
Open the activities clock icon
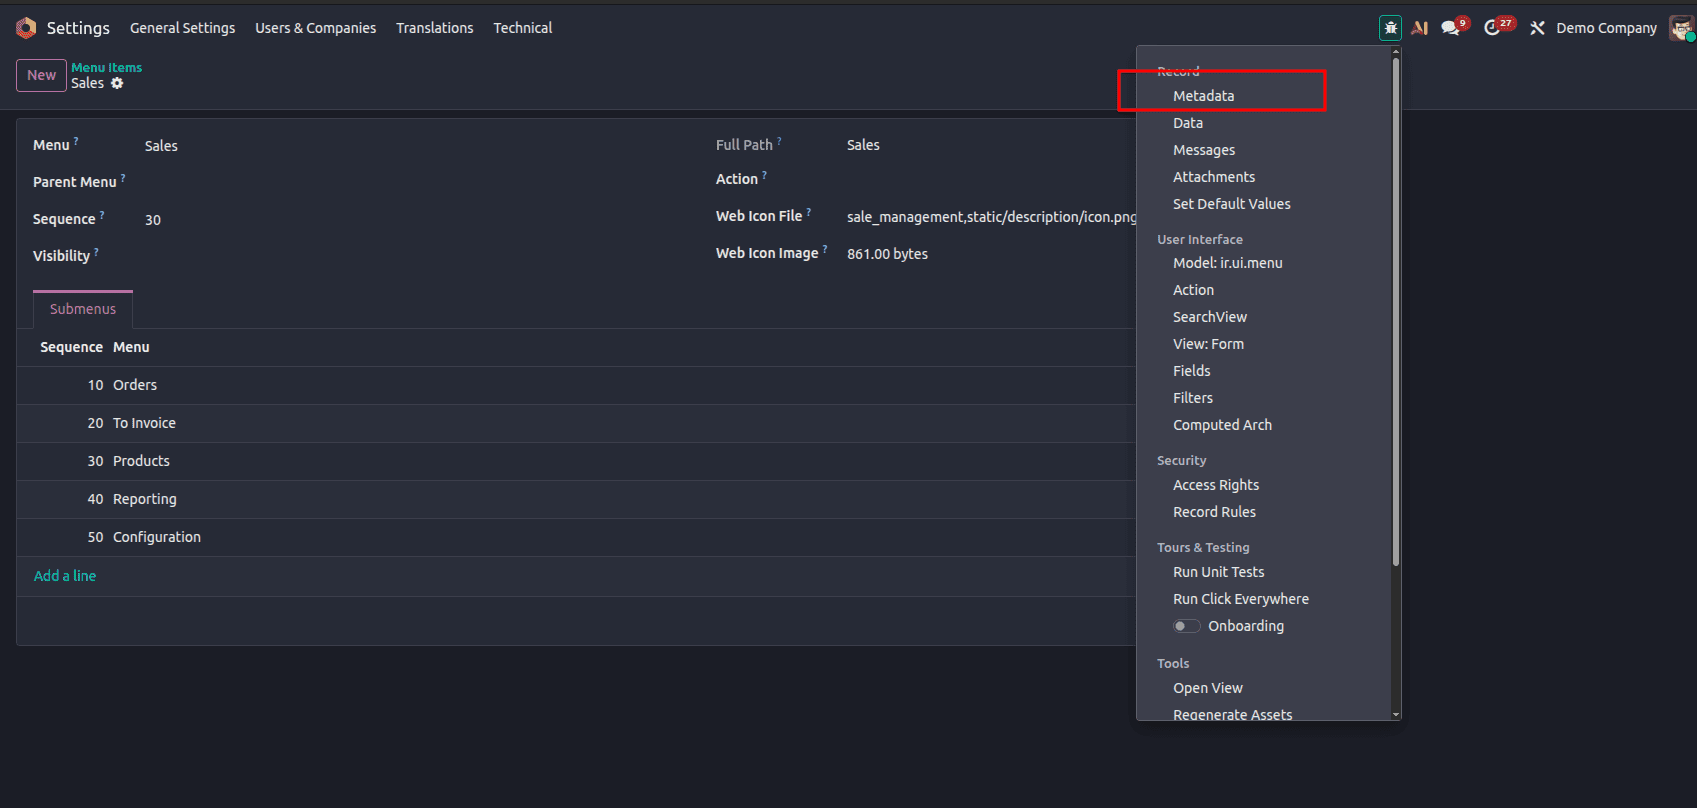click(x=1492, y=28)
